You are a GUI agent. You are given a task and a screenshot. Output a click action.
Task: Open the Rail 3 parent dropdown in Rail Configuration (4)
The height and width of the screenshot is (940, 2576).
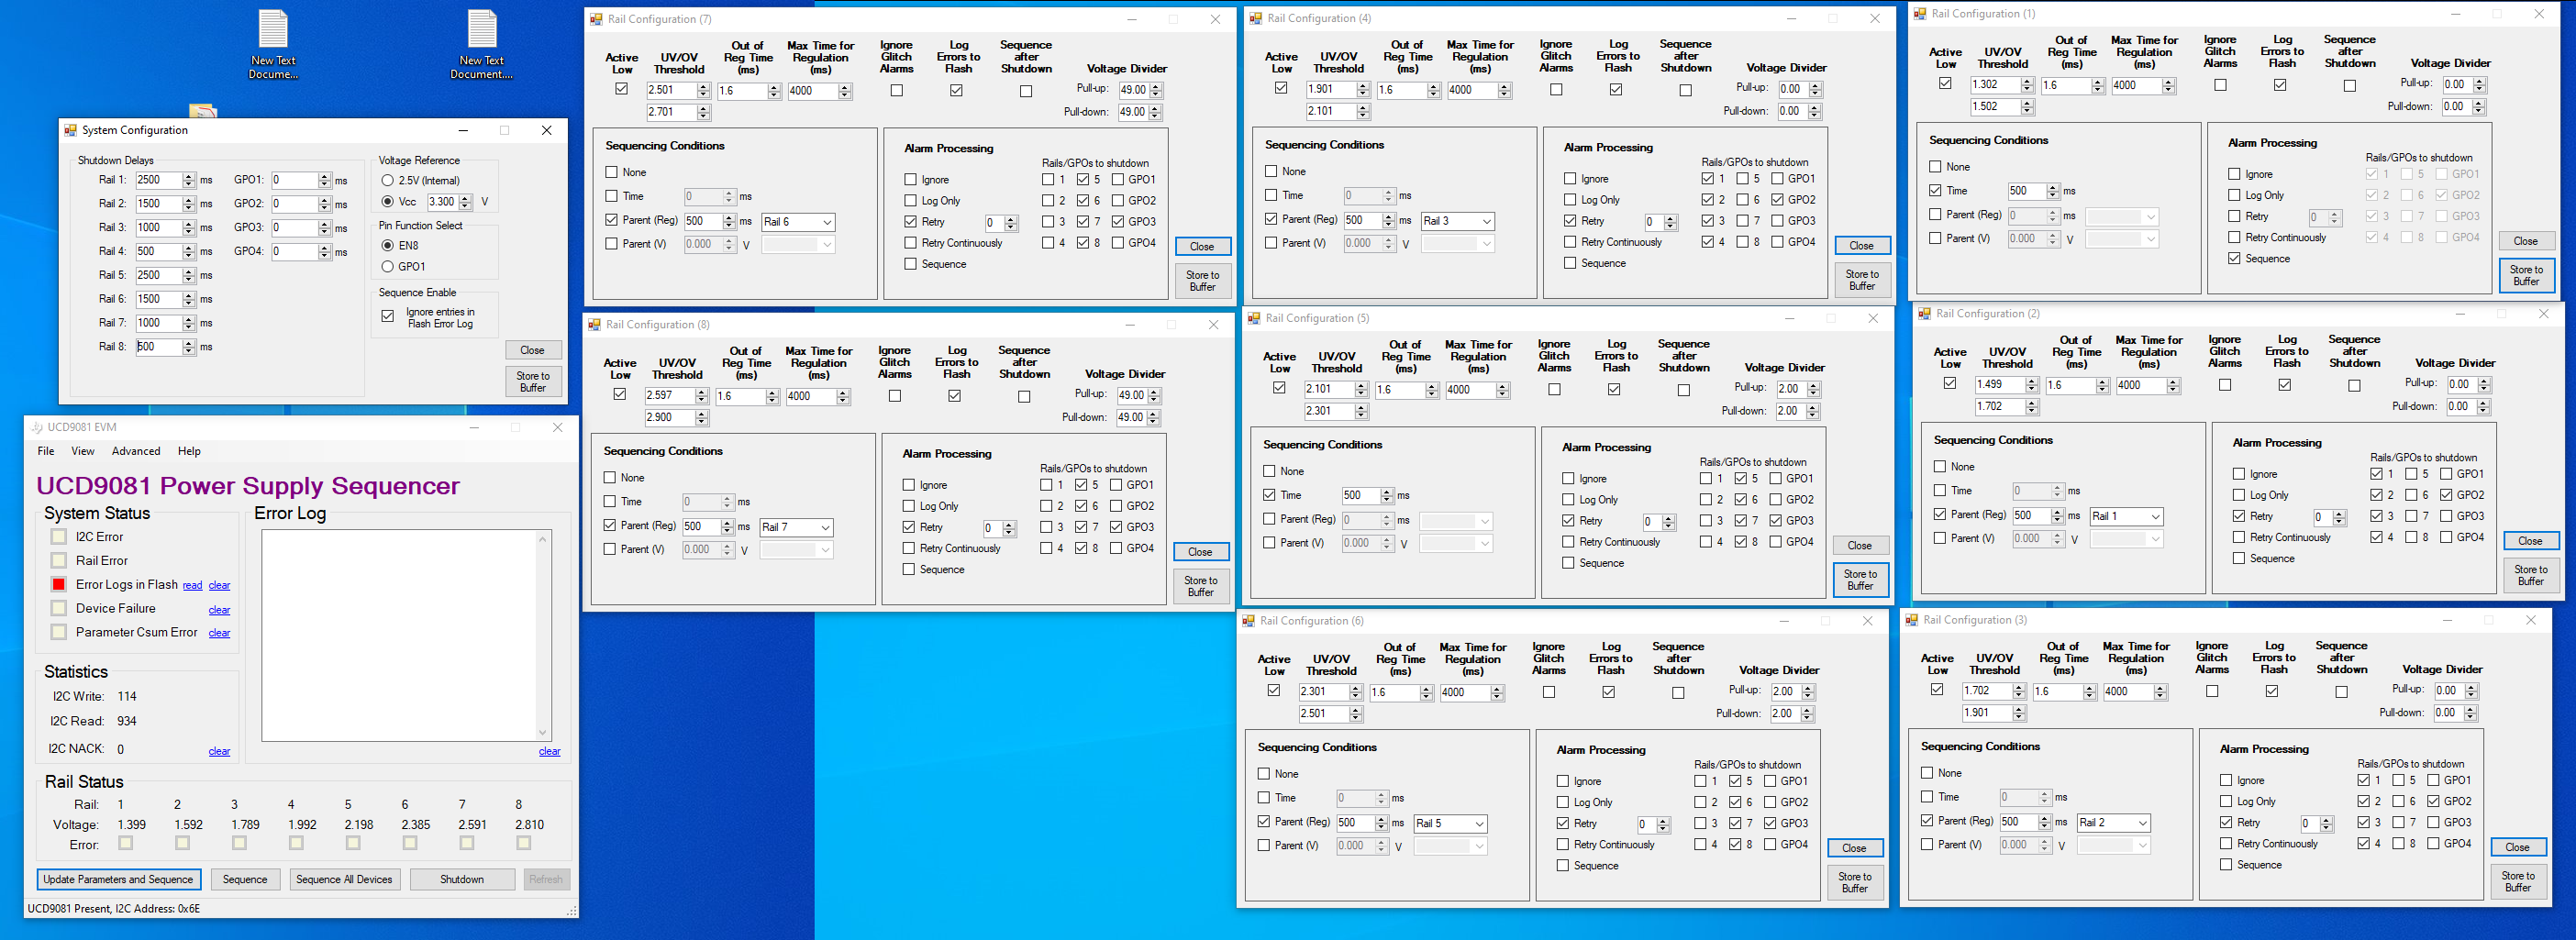(1458, 221)
